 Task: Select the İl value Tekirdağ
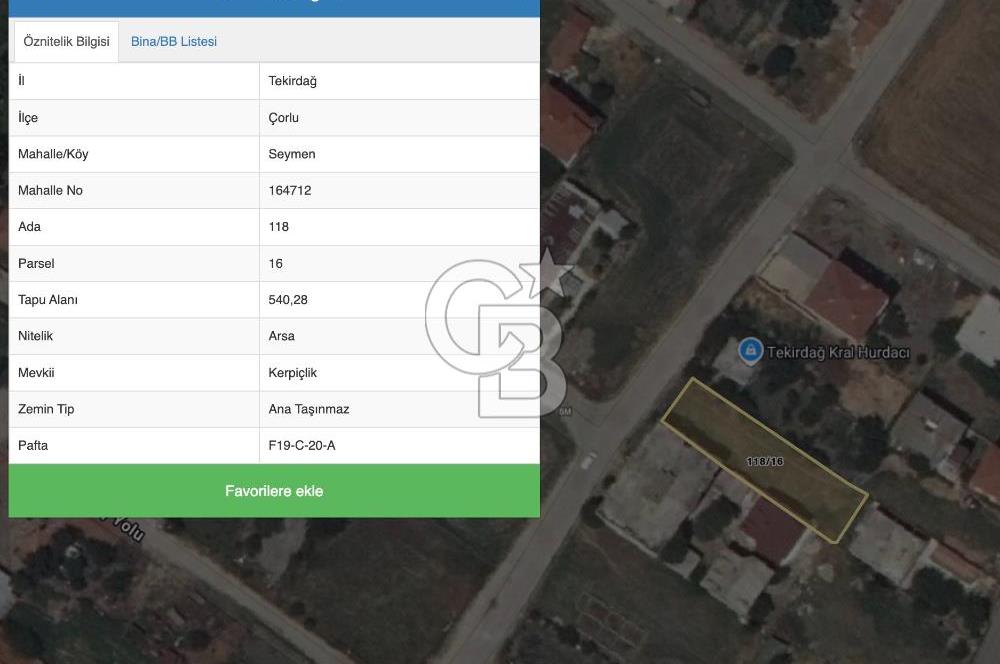(293, 81)
